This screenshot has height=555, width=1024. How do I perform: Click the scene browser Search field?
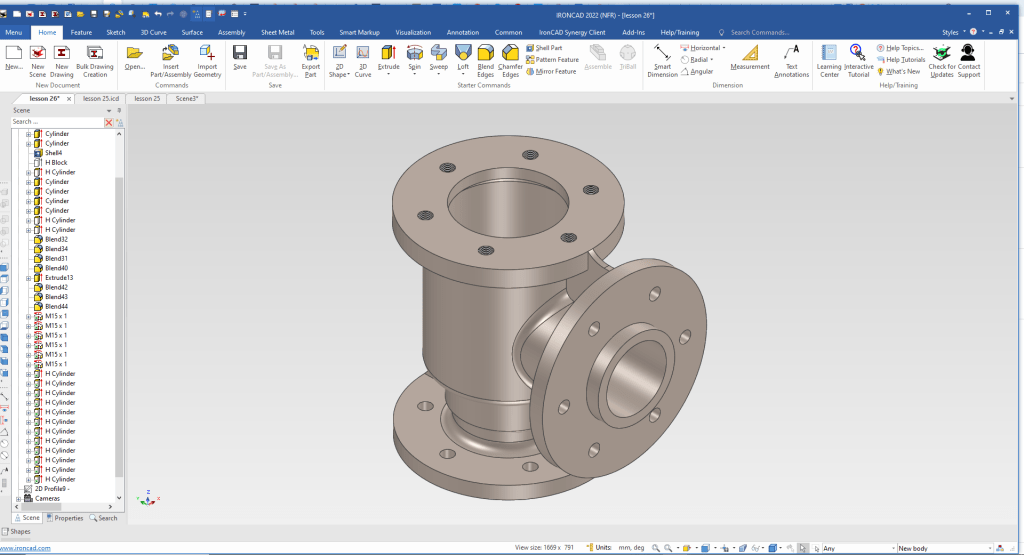[x=56, y=122]
